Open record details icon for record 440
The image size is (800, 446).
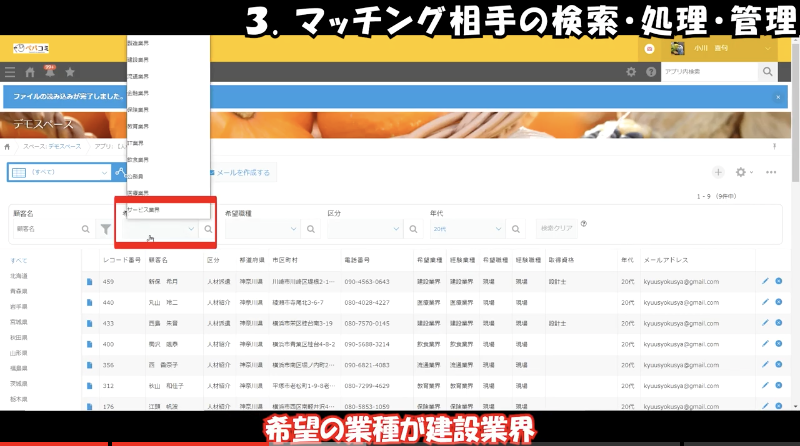pos(89,302)
